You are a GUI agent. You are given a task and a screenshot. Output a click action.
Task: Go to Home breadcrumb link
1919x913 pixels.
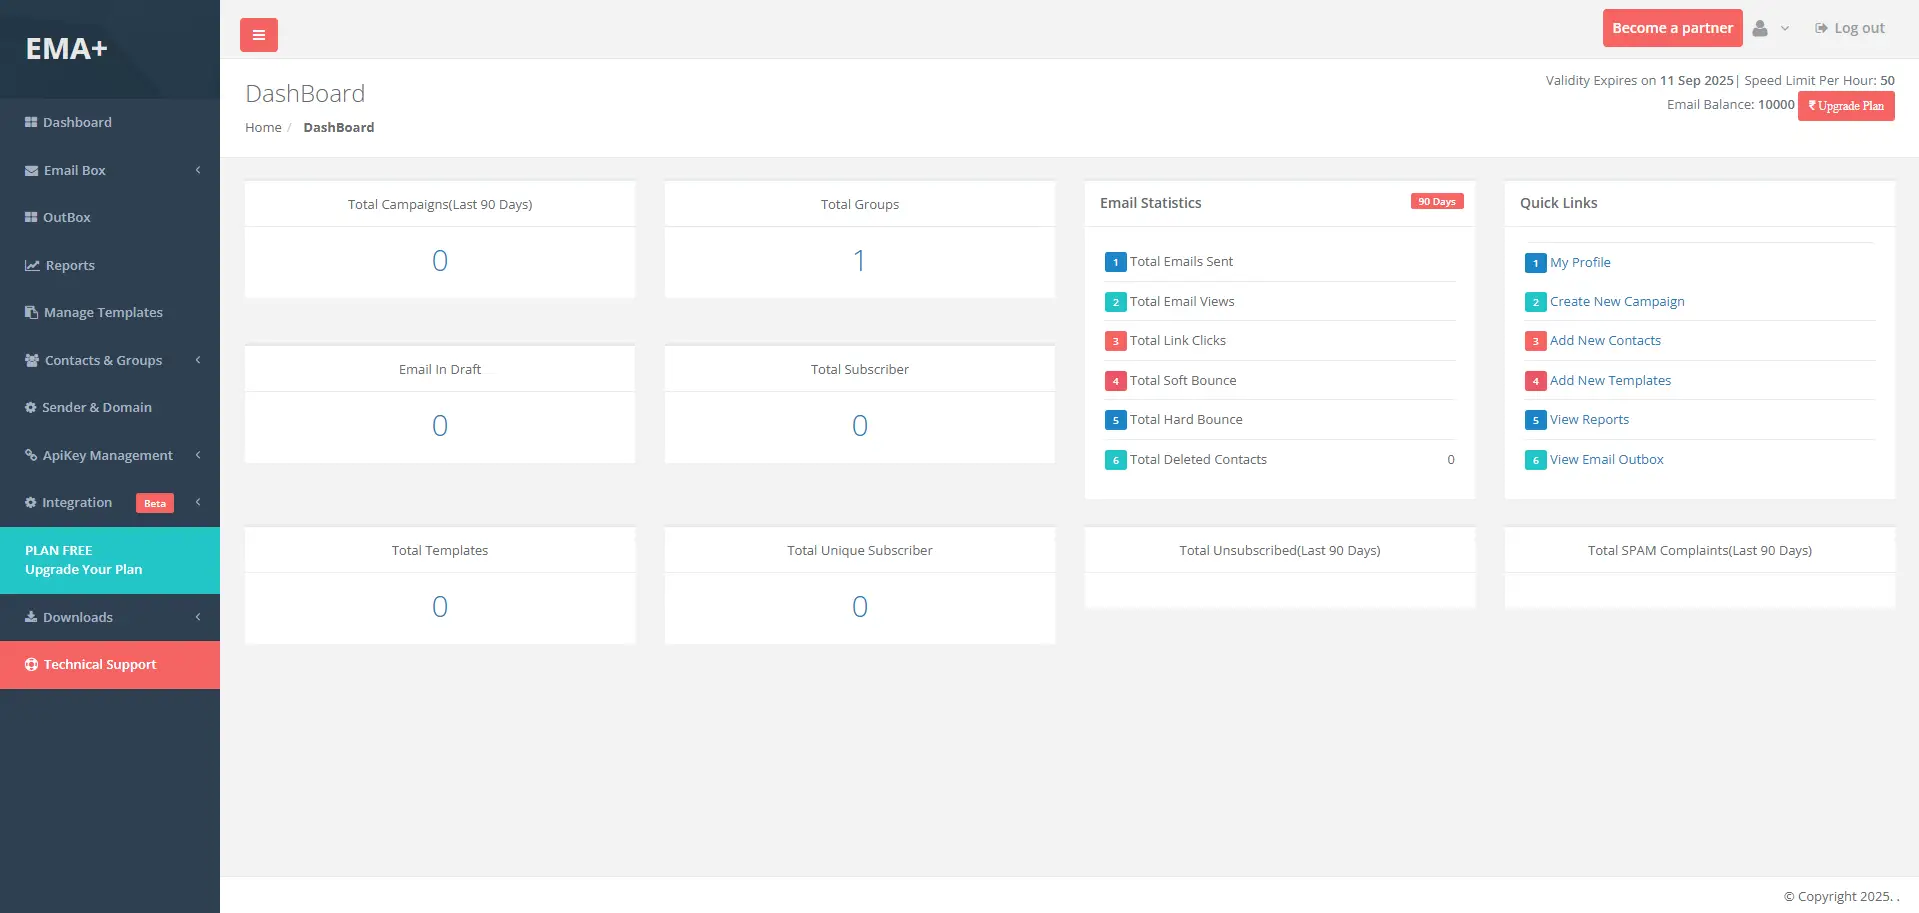tap(263, 127)
